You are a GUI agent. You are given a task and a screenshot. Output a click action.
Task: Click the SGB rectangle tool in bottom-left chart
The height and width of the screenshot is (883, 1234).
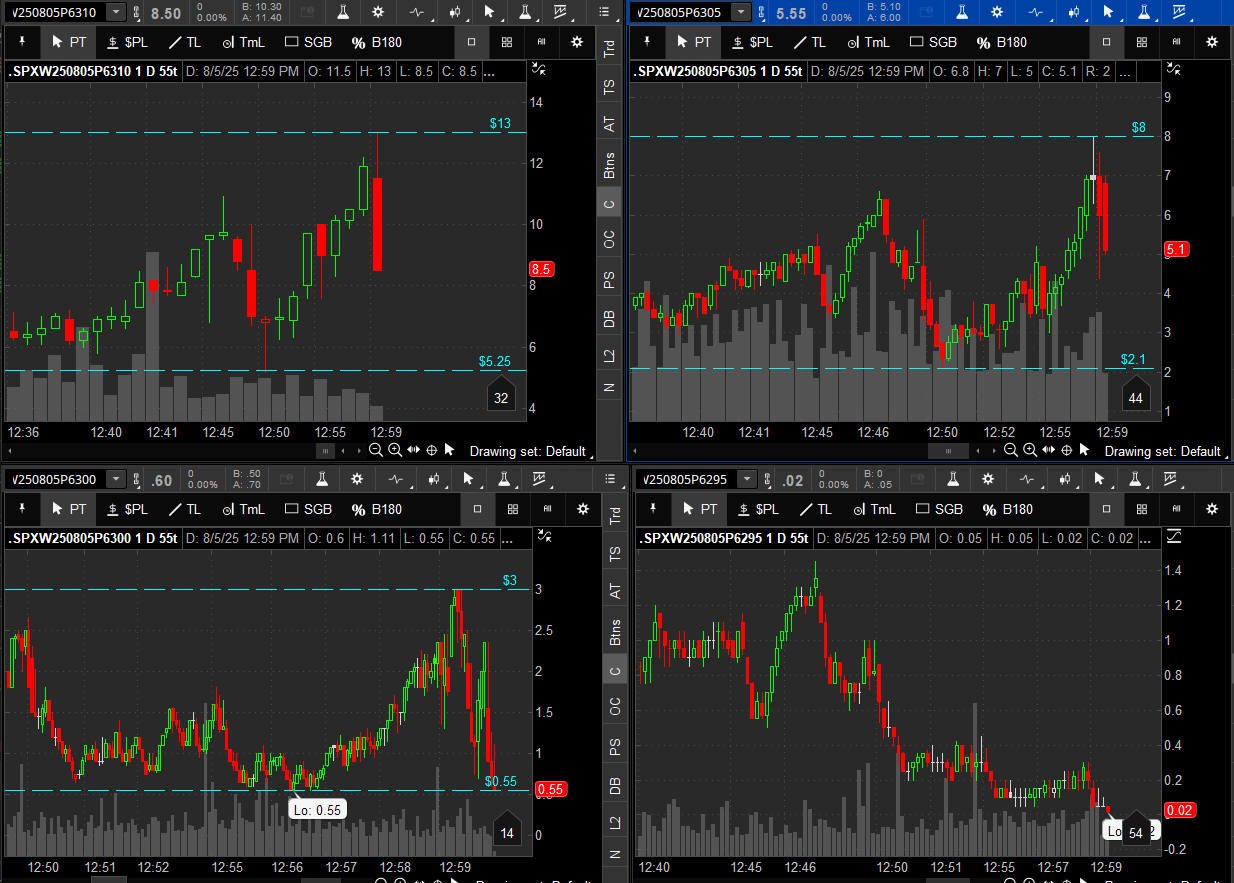(308, 509)
